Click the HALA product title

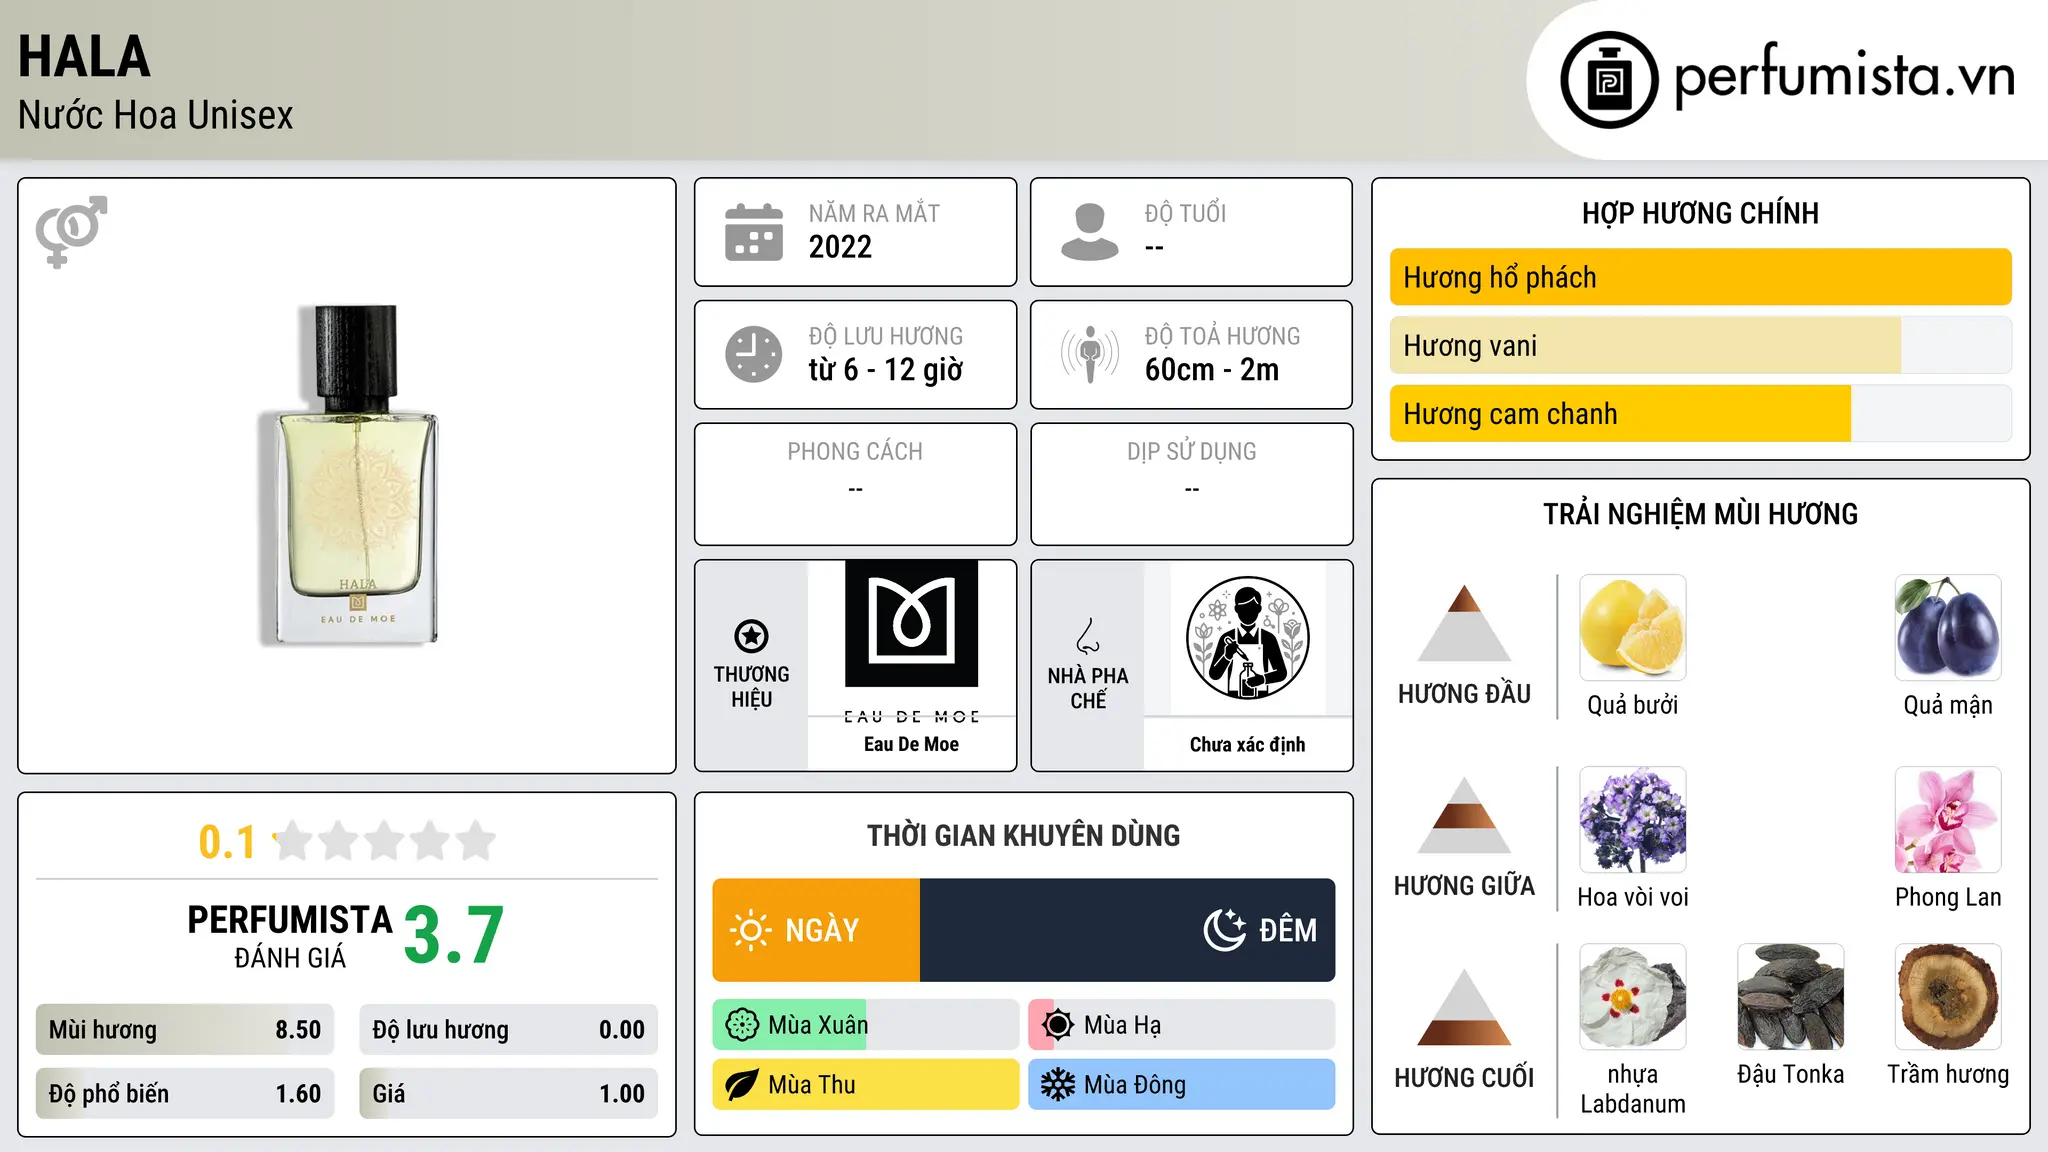click(x=84, y=56)
